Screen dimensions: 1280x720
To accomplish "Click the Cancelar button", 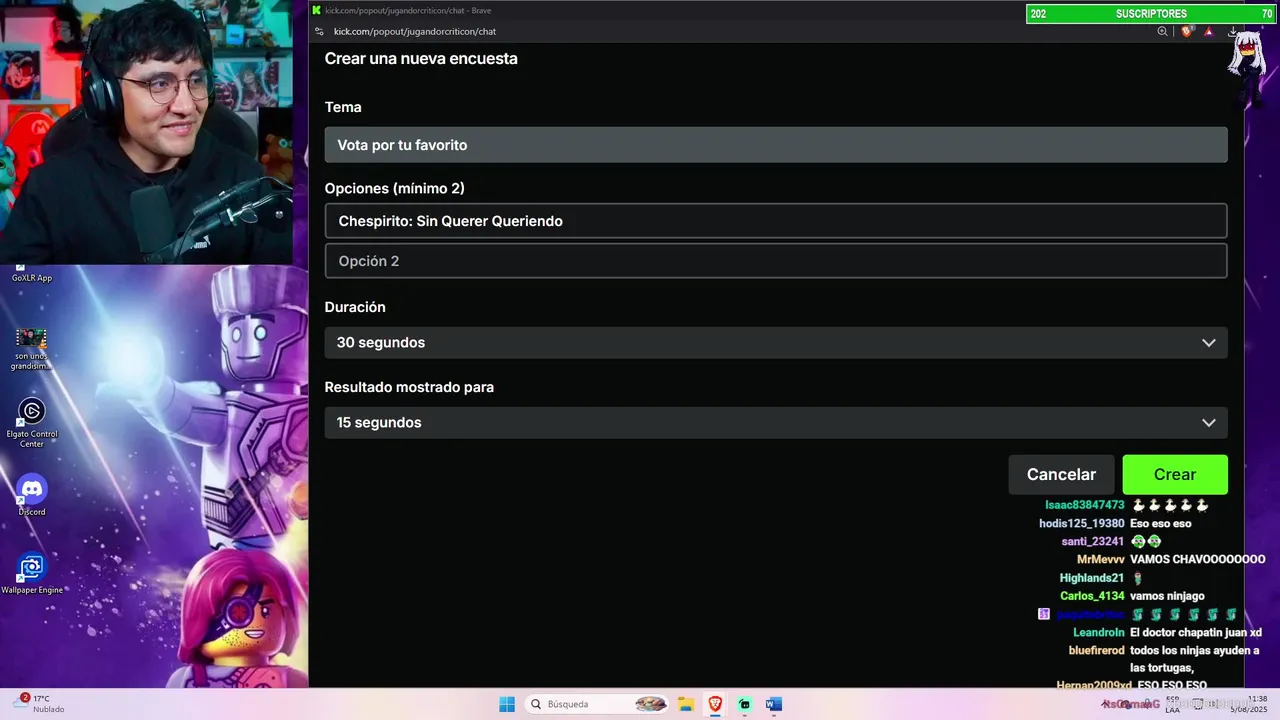I will coord(1061,475).
